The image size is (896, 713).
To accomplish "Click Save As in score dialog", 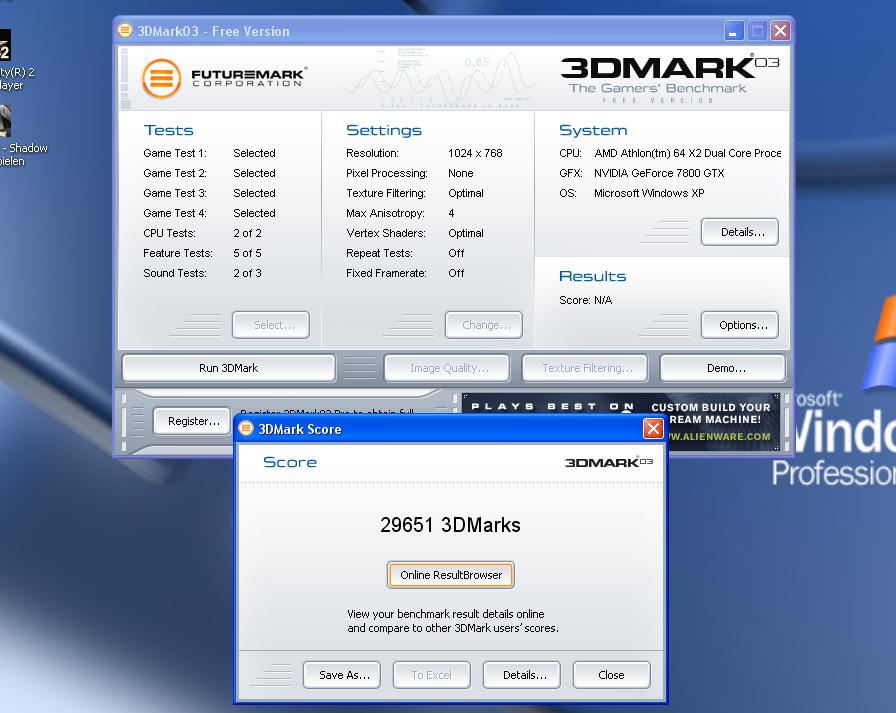I will point(342,675).
